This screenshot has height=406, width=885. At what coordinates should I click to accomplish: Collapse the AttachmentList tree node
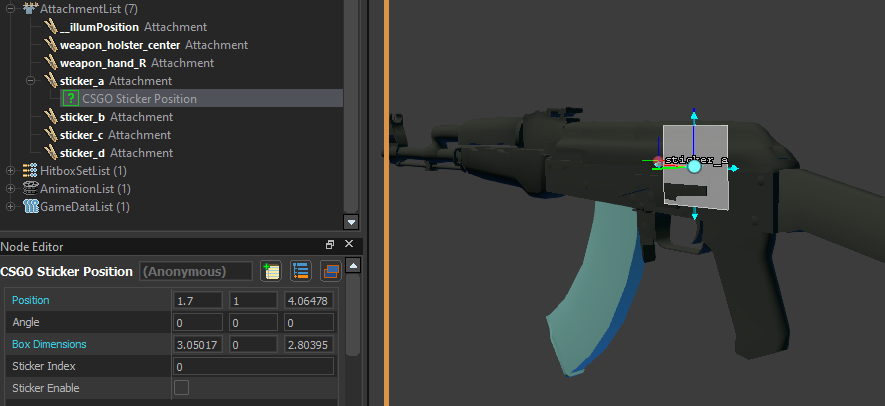coord(11,8)
